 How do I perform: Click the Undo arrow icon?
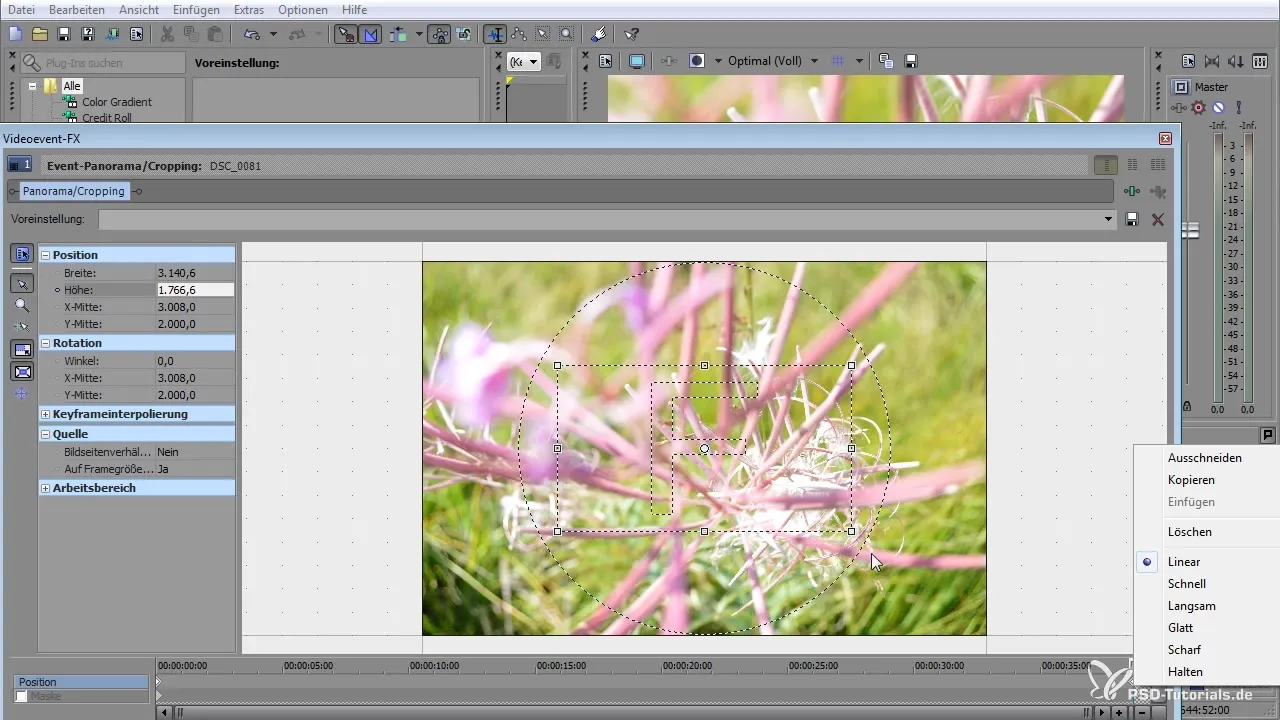251,34
